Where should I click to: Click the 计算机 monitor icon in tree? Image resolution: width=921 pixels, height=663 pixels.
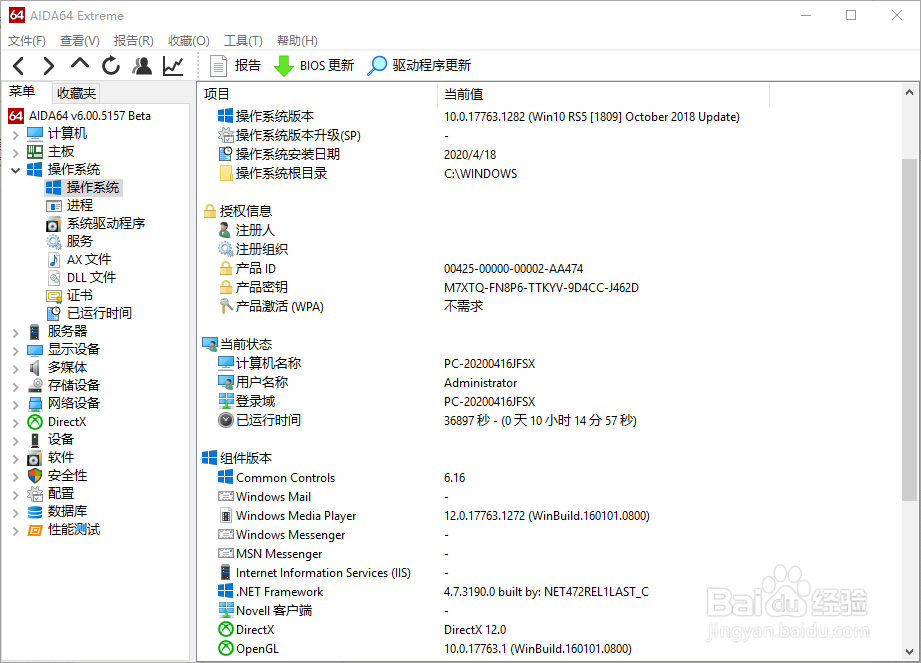point(35,134)
